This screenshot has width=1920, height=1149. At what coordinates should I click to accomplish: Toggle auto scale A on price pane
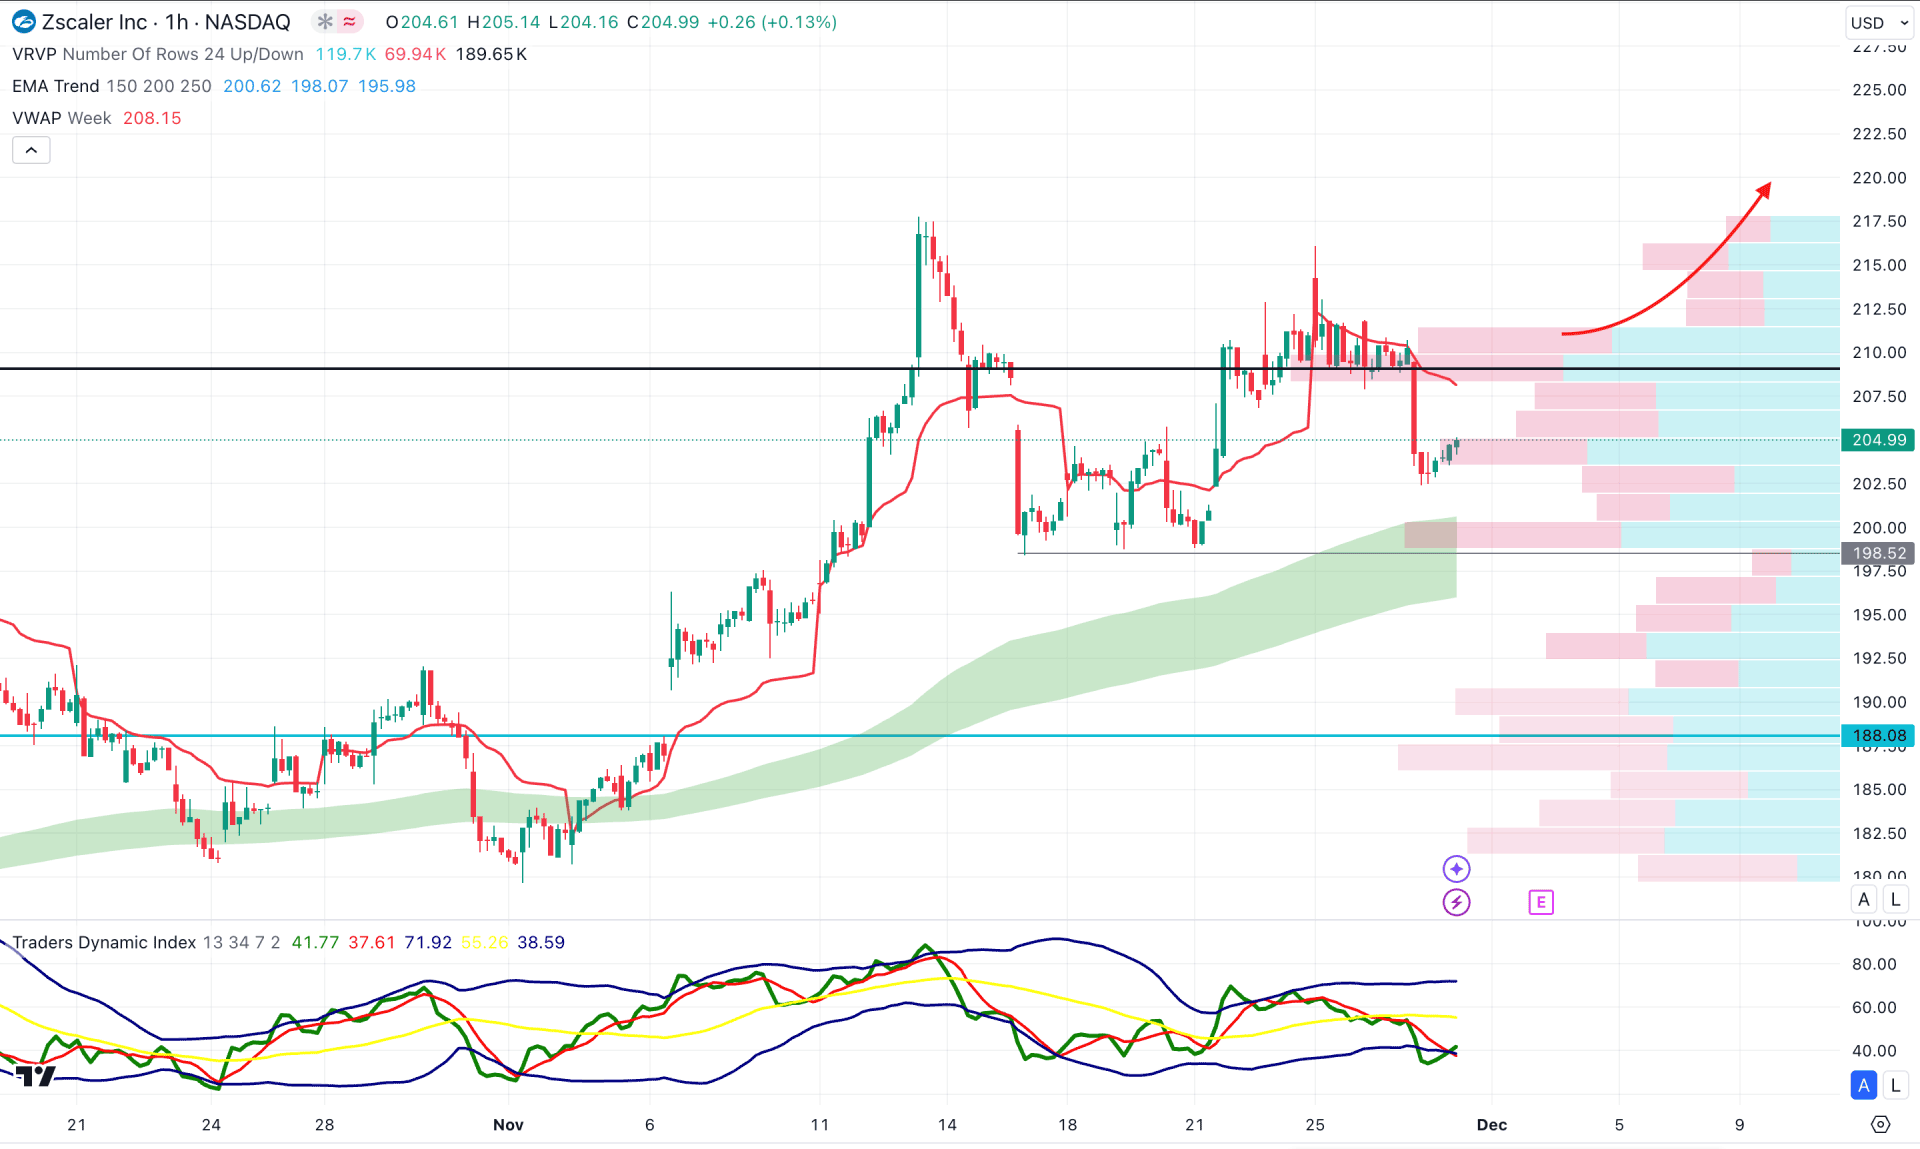pyautogui.click(x=1864, y=899)
